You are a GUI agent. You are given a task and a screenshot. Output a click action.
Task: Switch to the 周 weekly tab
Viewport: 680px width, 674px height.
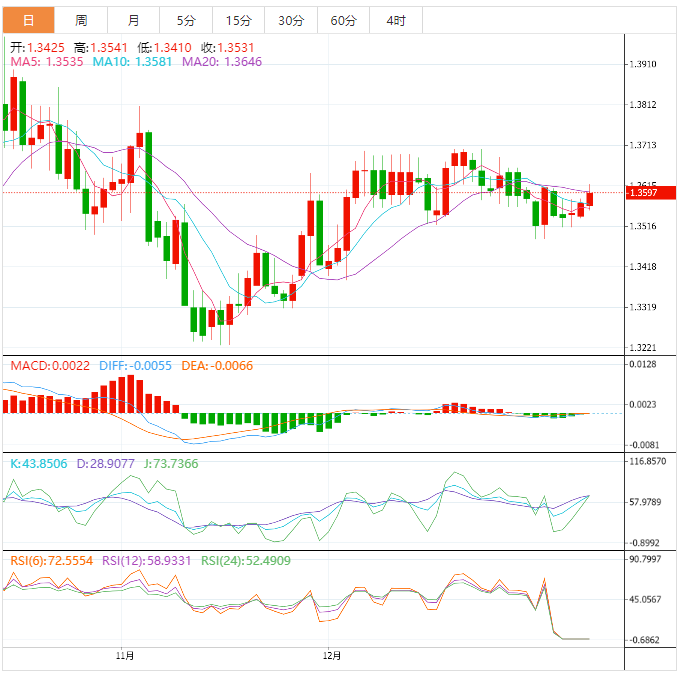(81, 20)
